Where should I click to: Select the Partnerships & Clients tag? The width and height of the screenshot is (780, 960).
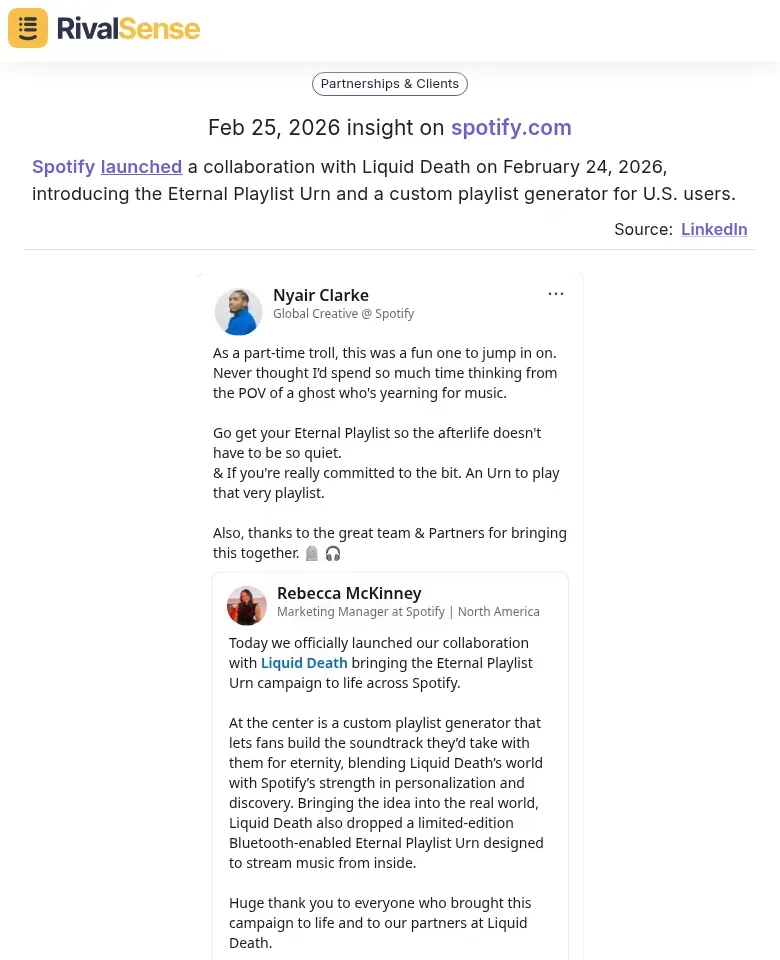(x=390, y=84)
